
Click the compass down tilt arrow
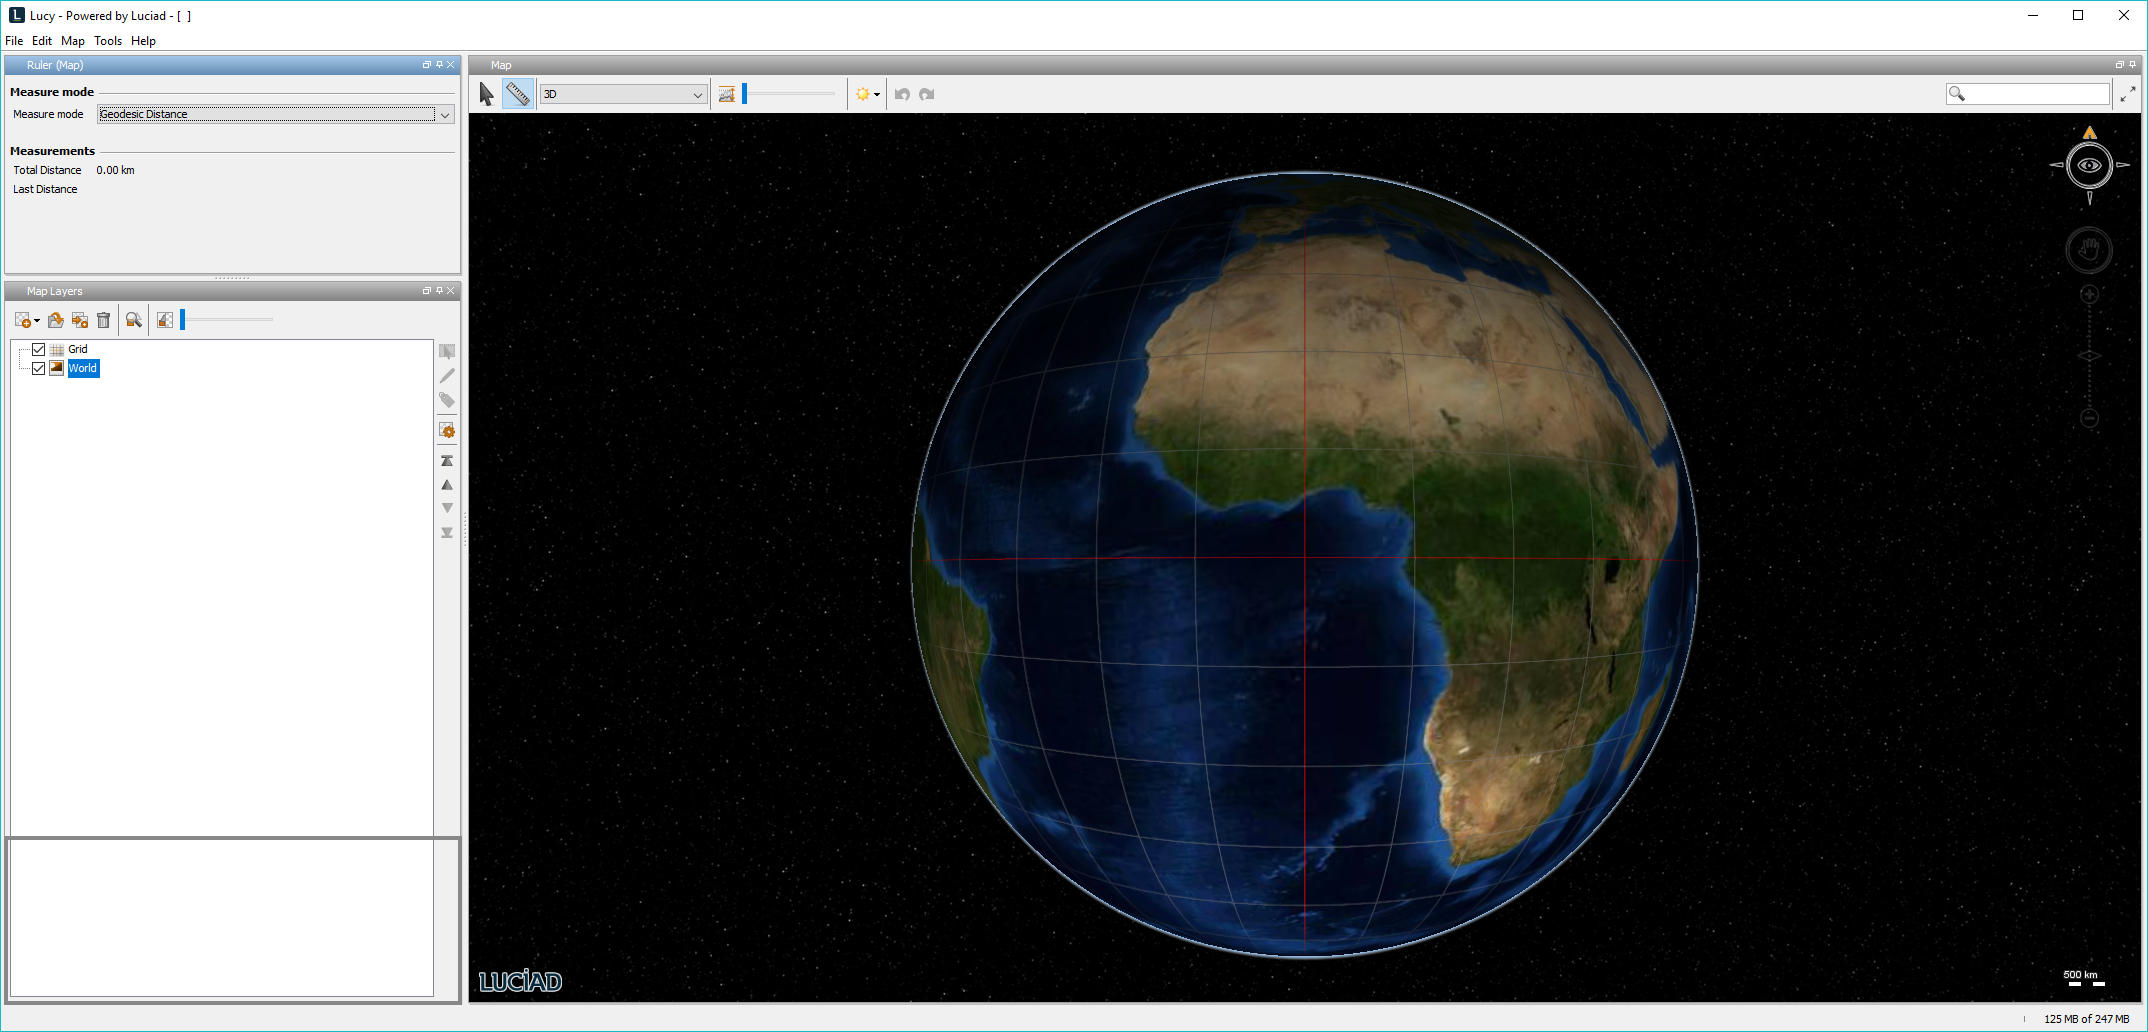(x=2090, y=198)
